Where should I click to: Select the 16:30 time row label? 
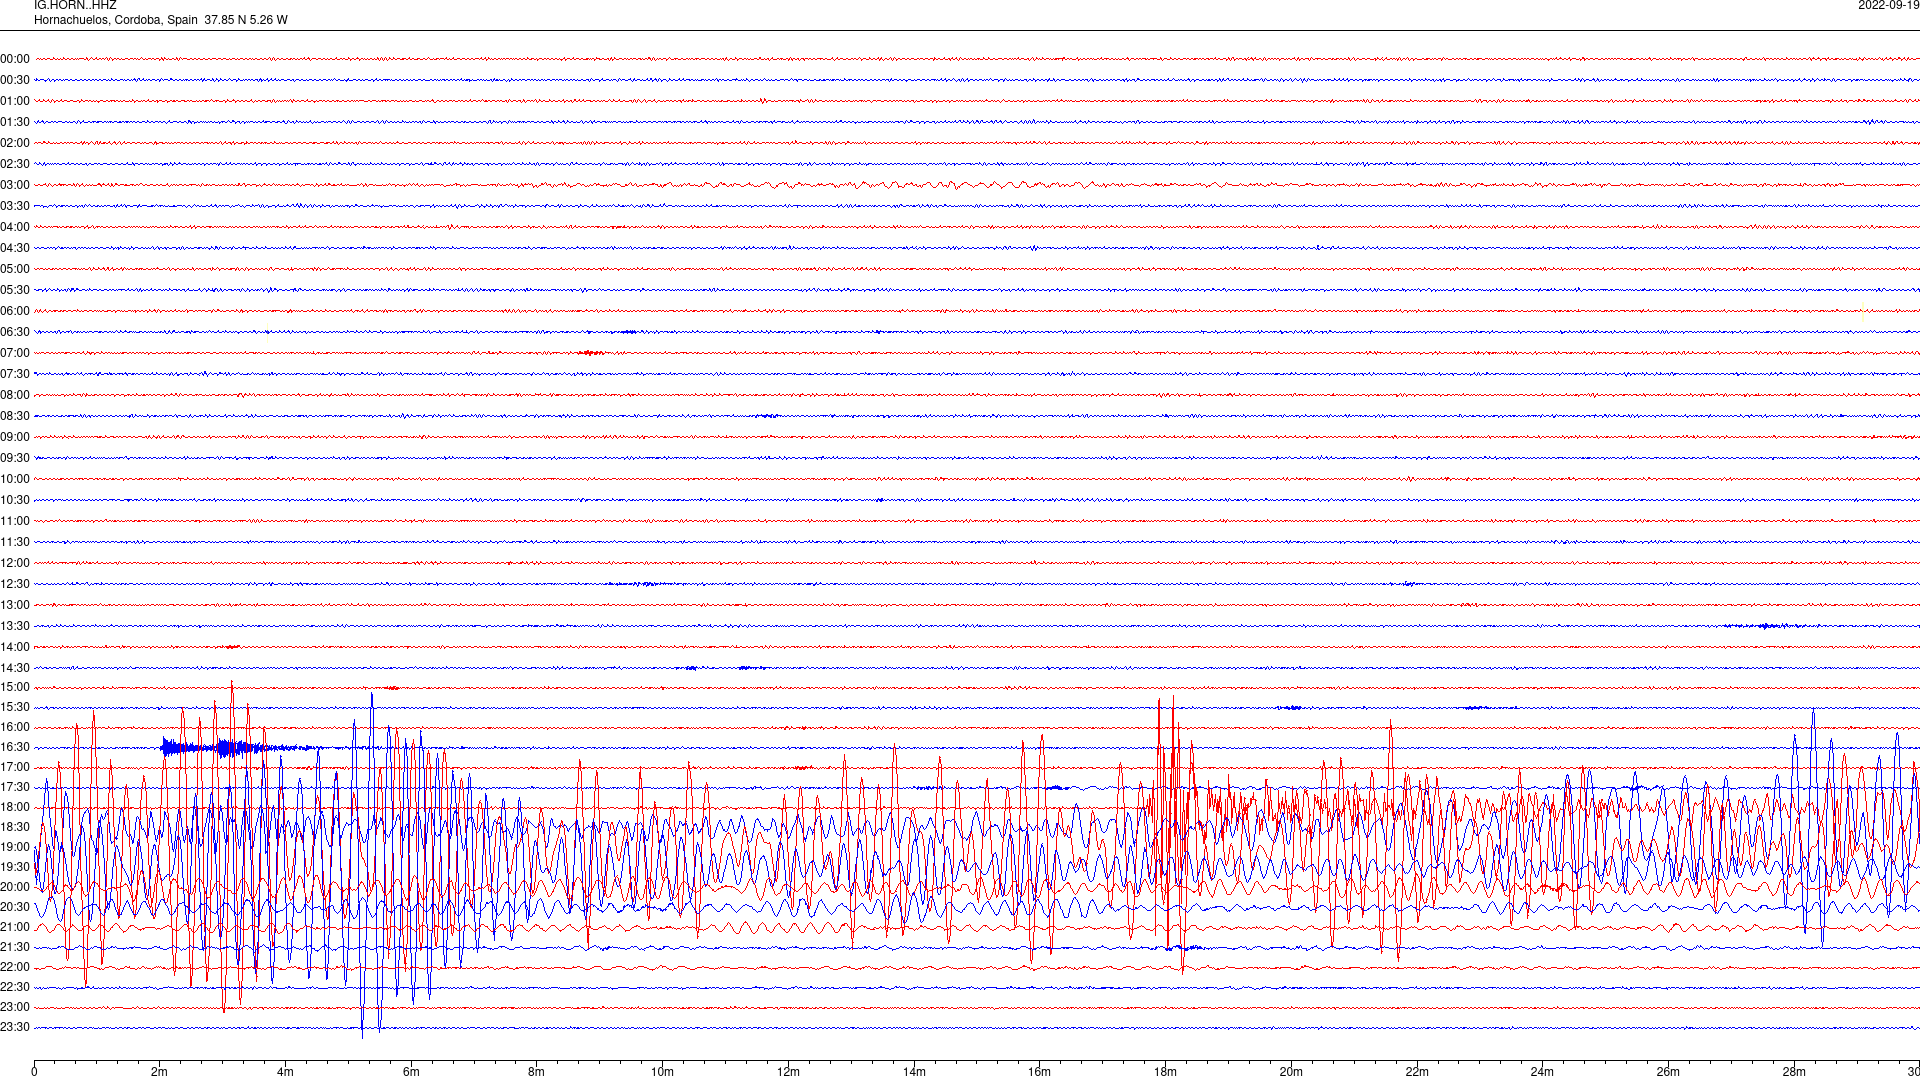[15, 747]
